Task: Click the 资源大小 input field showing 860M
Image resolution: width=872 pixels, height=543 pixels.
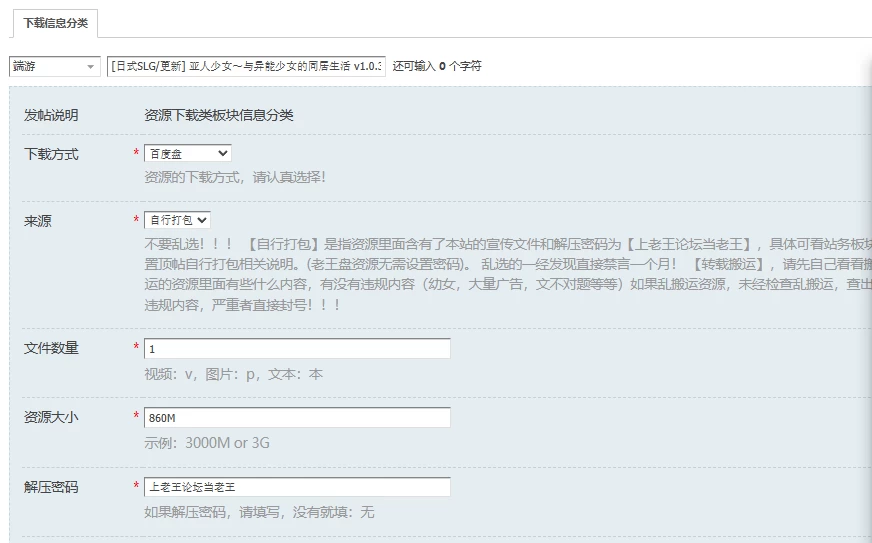Action: [x=297, y=418]
